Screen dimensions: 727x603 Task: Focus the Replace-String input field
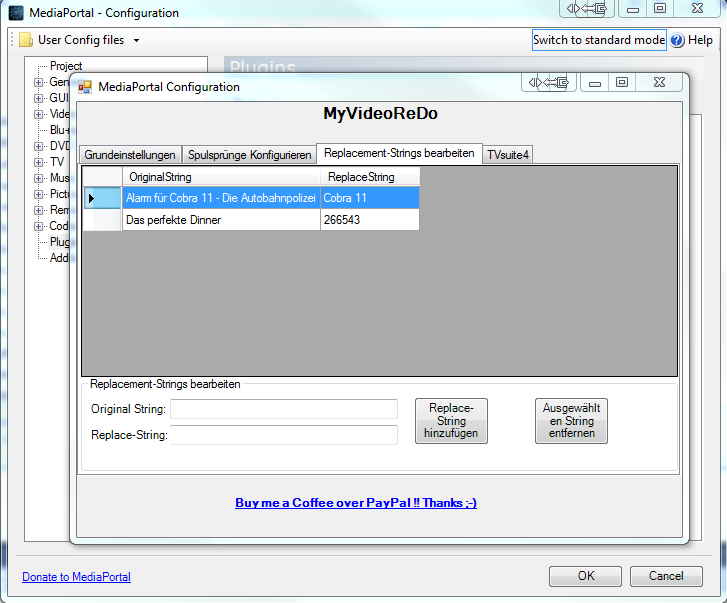[284, 435]
